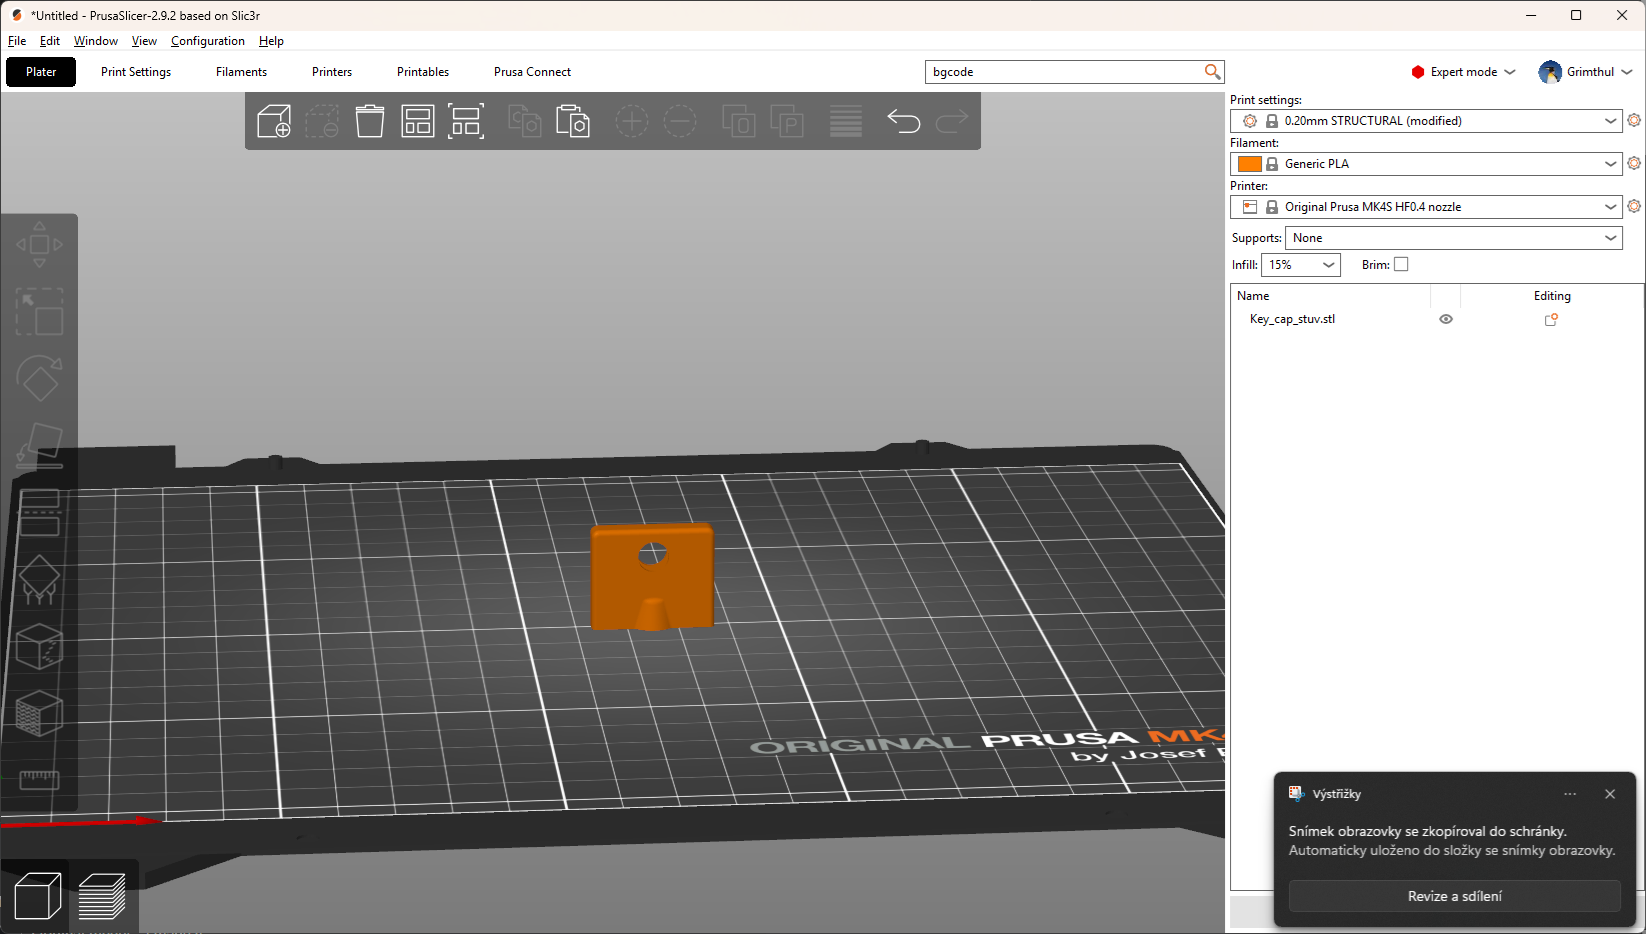Expand the Infill 15% dropdown

point(1300,265)
